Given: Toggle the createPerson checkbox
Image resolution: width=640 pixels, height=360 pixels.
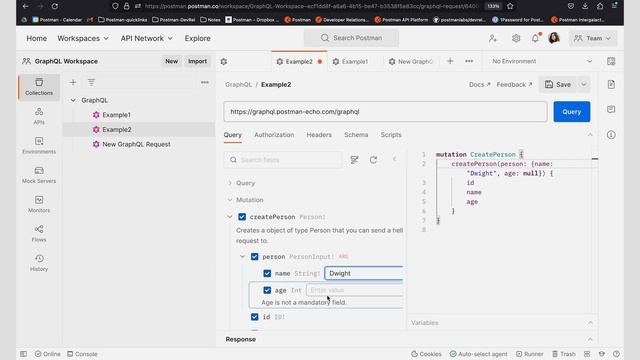Looking at the screenshot, I should pos(242,217).
